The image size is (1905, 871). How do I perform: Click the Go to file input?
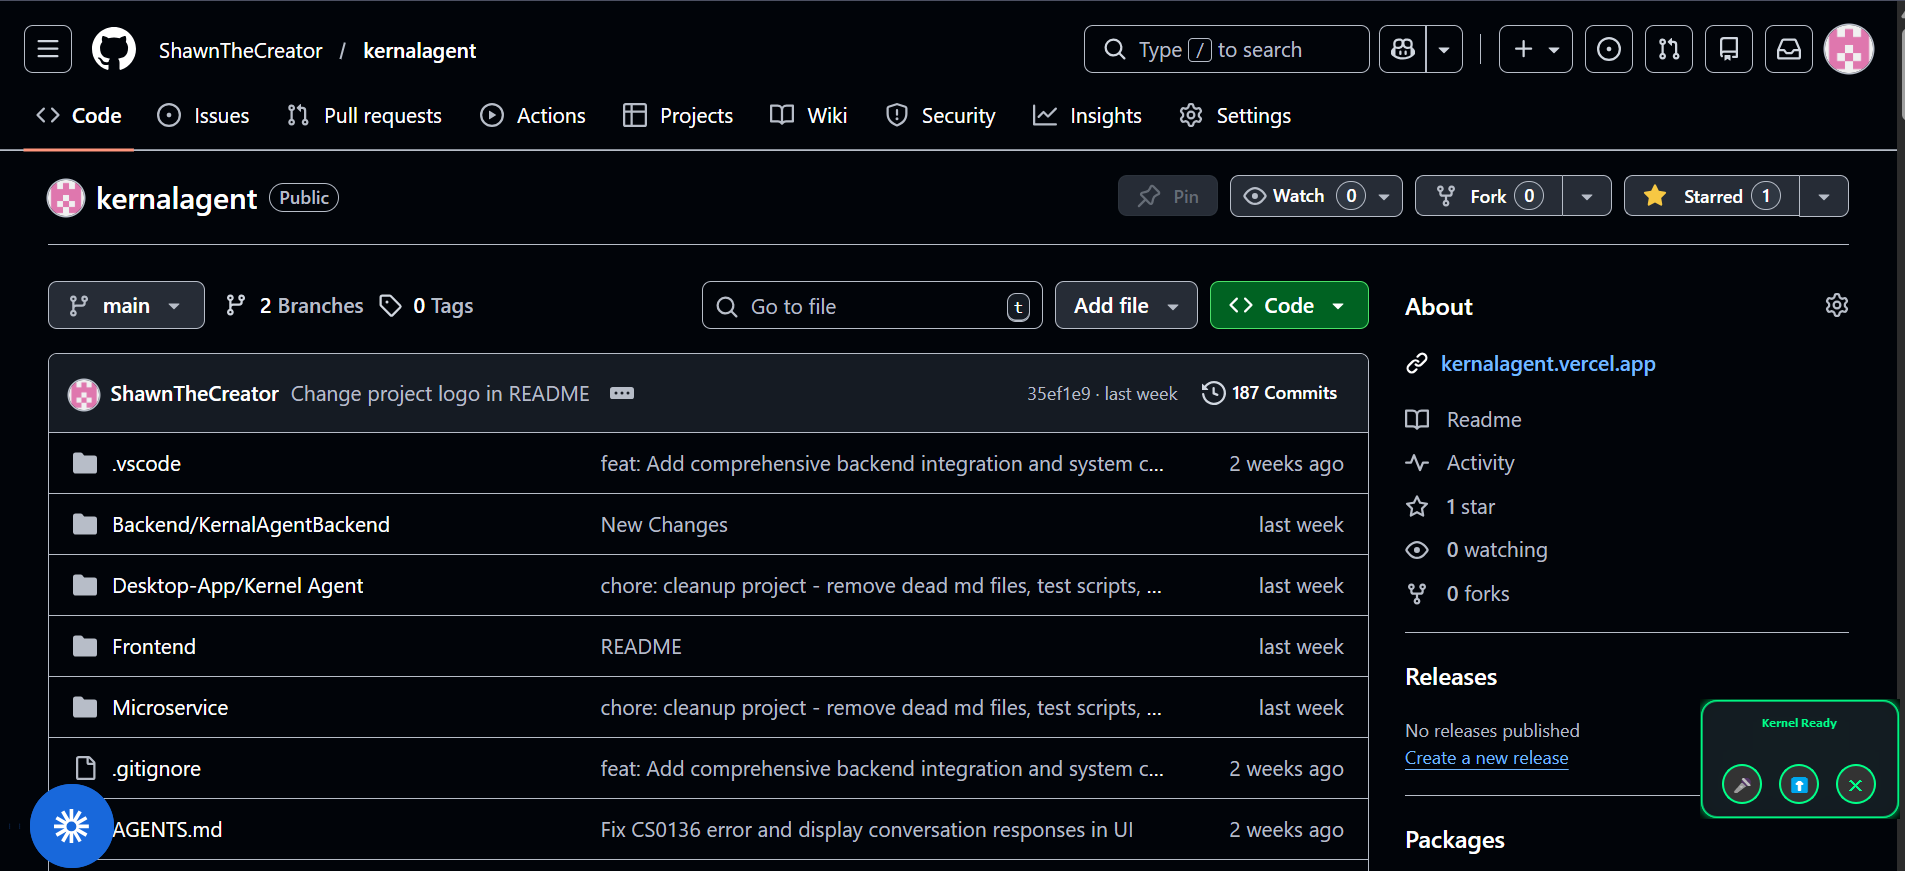(872, 305)
